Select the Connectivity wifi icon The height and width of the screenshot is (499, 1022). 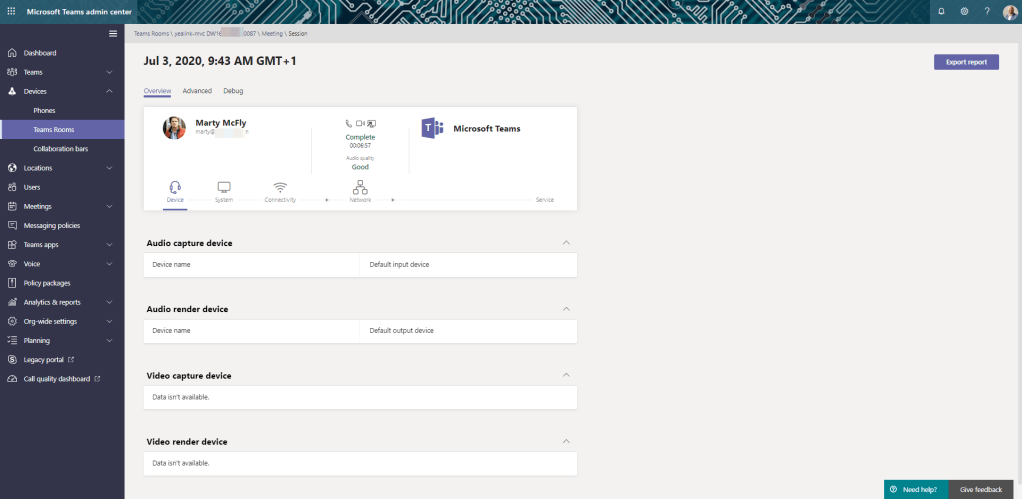click(x=280, y=187)
